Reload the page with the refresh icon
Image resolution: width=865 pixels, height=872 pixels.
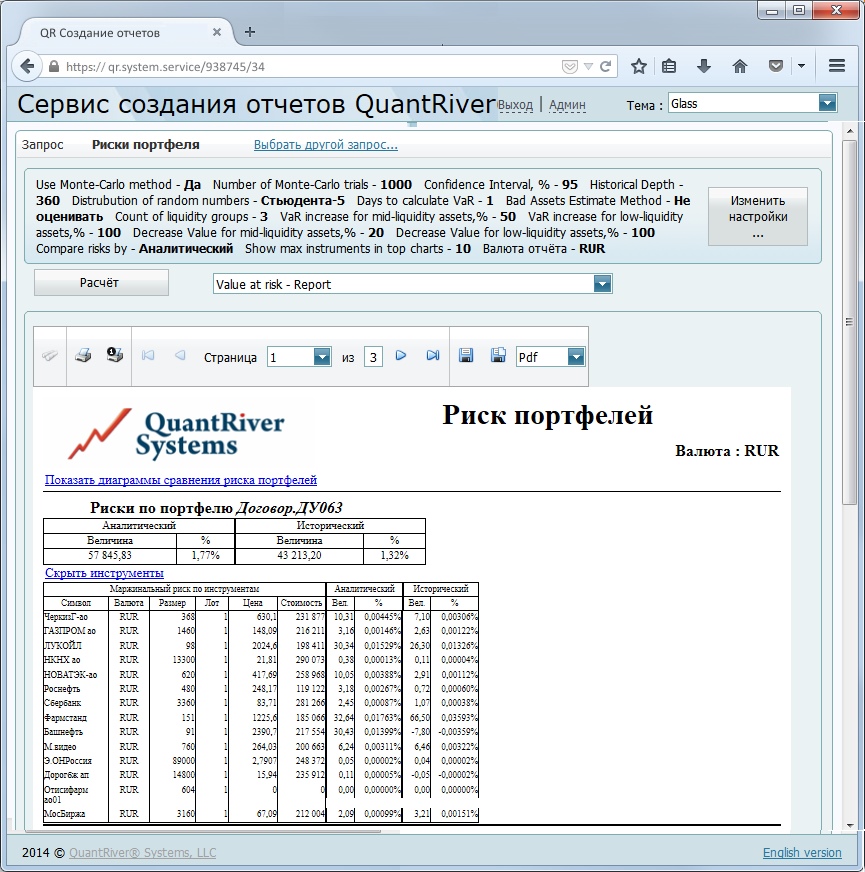click(x=606, y=67)
